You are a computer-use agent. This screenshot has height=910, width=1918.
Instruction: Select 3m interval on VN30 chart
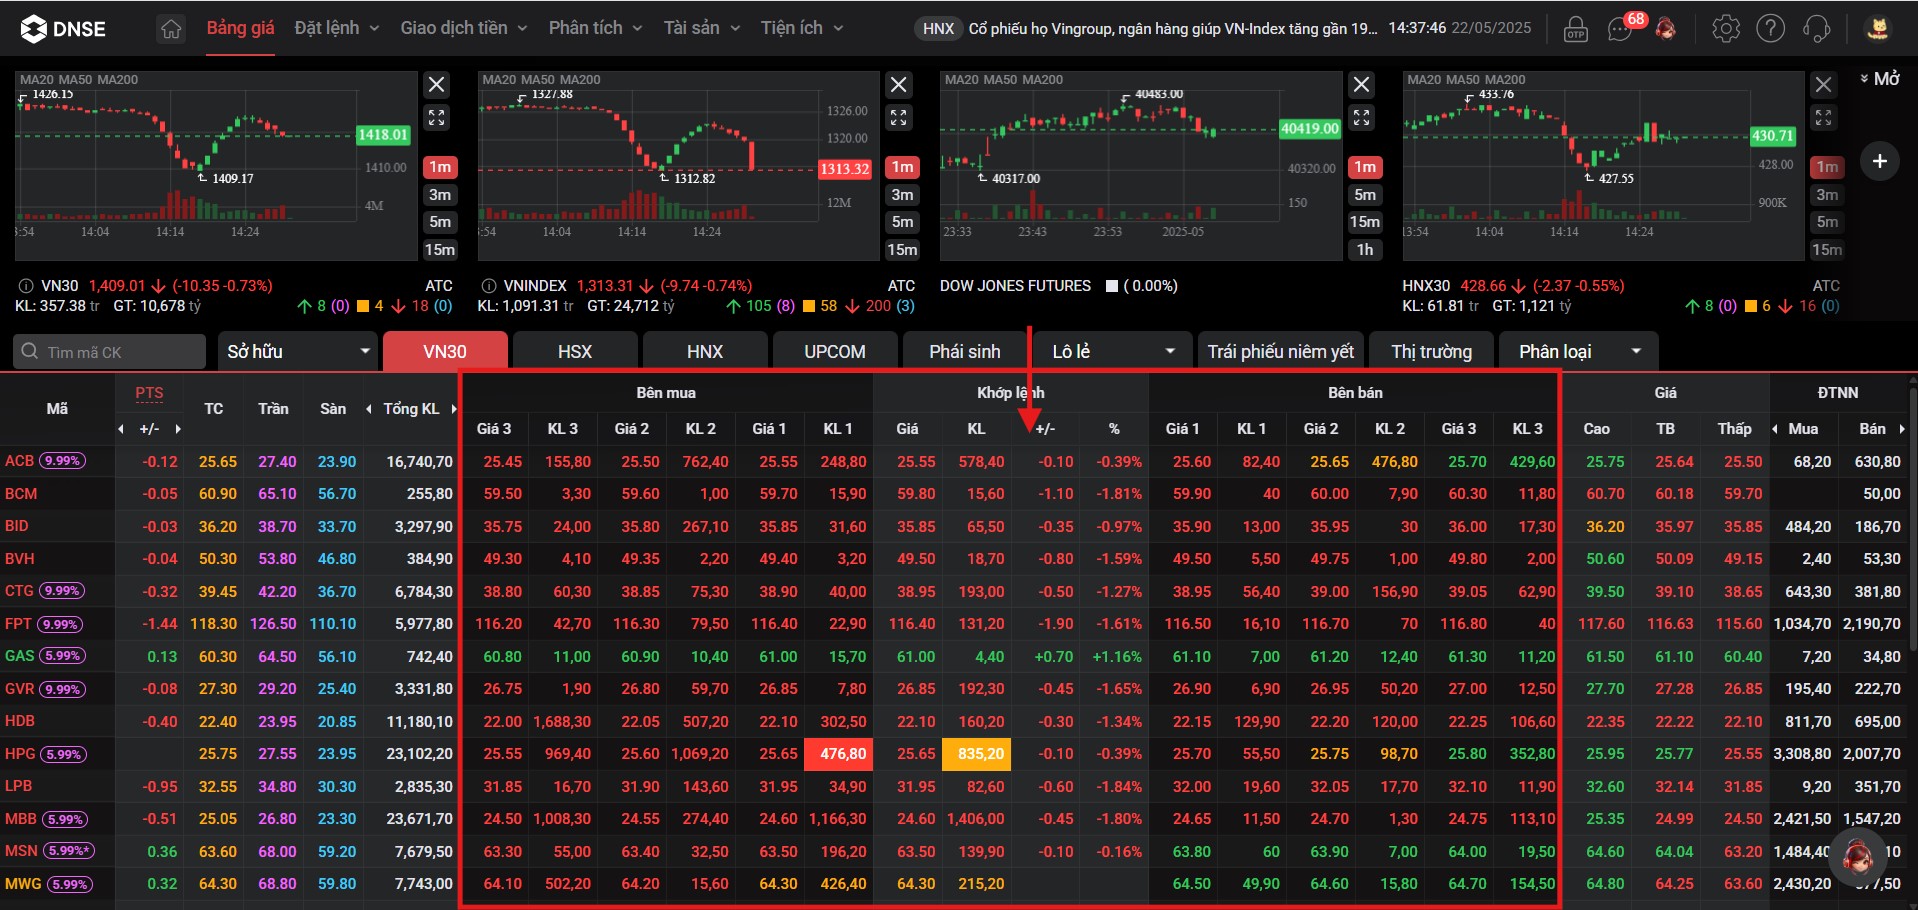coord(440,195)
